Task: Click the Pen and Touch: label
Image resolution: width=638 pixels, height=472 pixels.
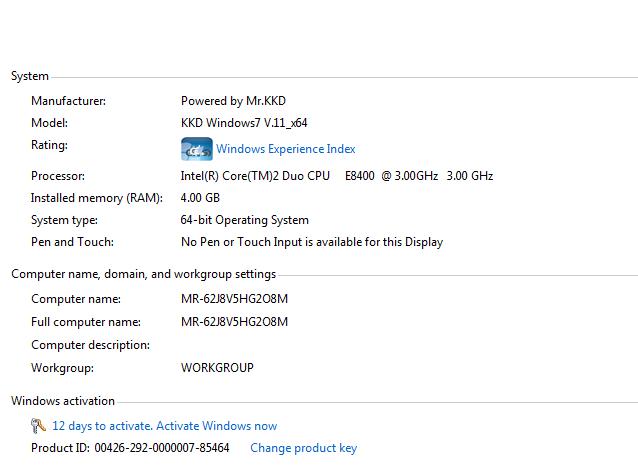Action: tap(72, 242)
